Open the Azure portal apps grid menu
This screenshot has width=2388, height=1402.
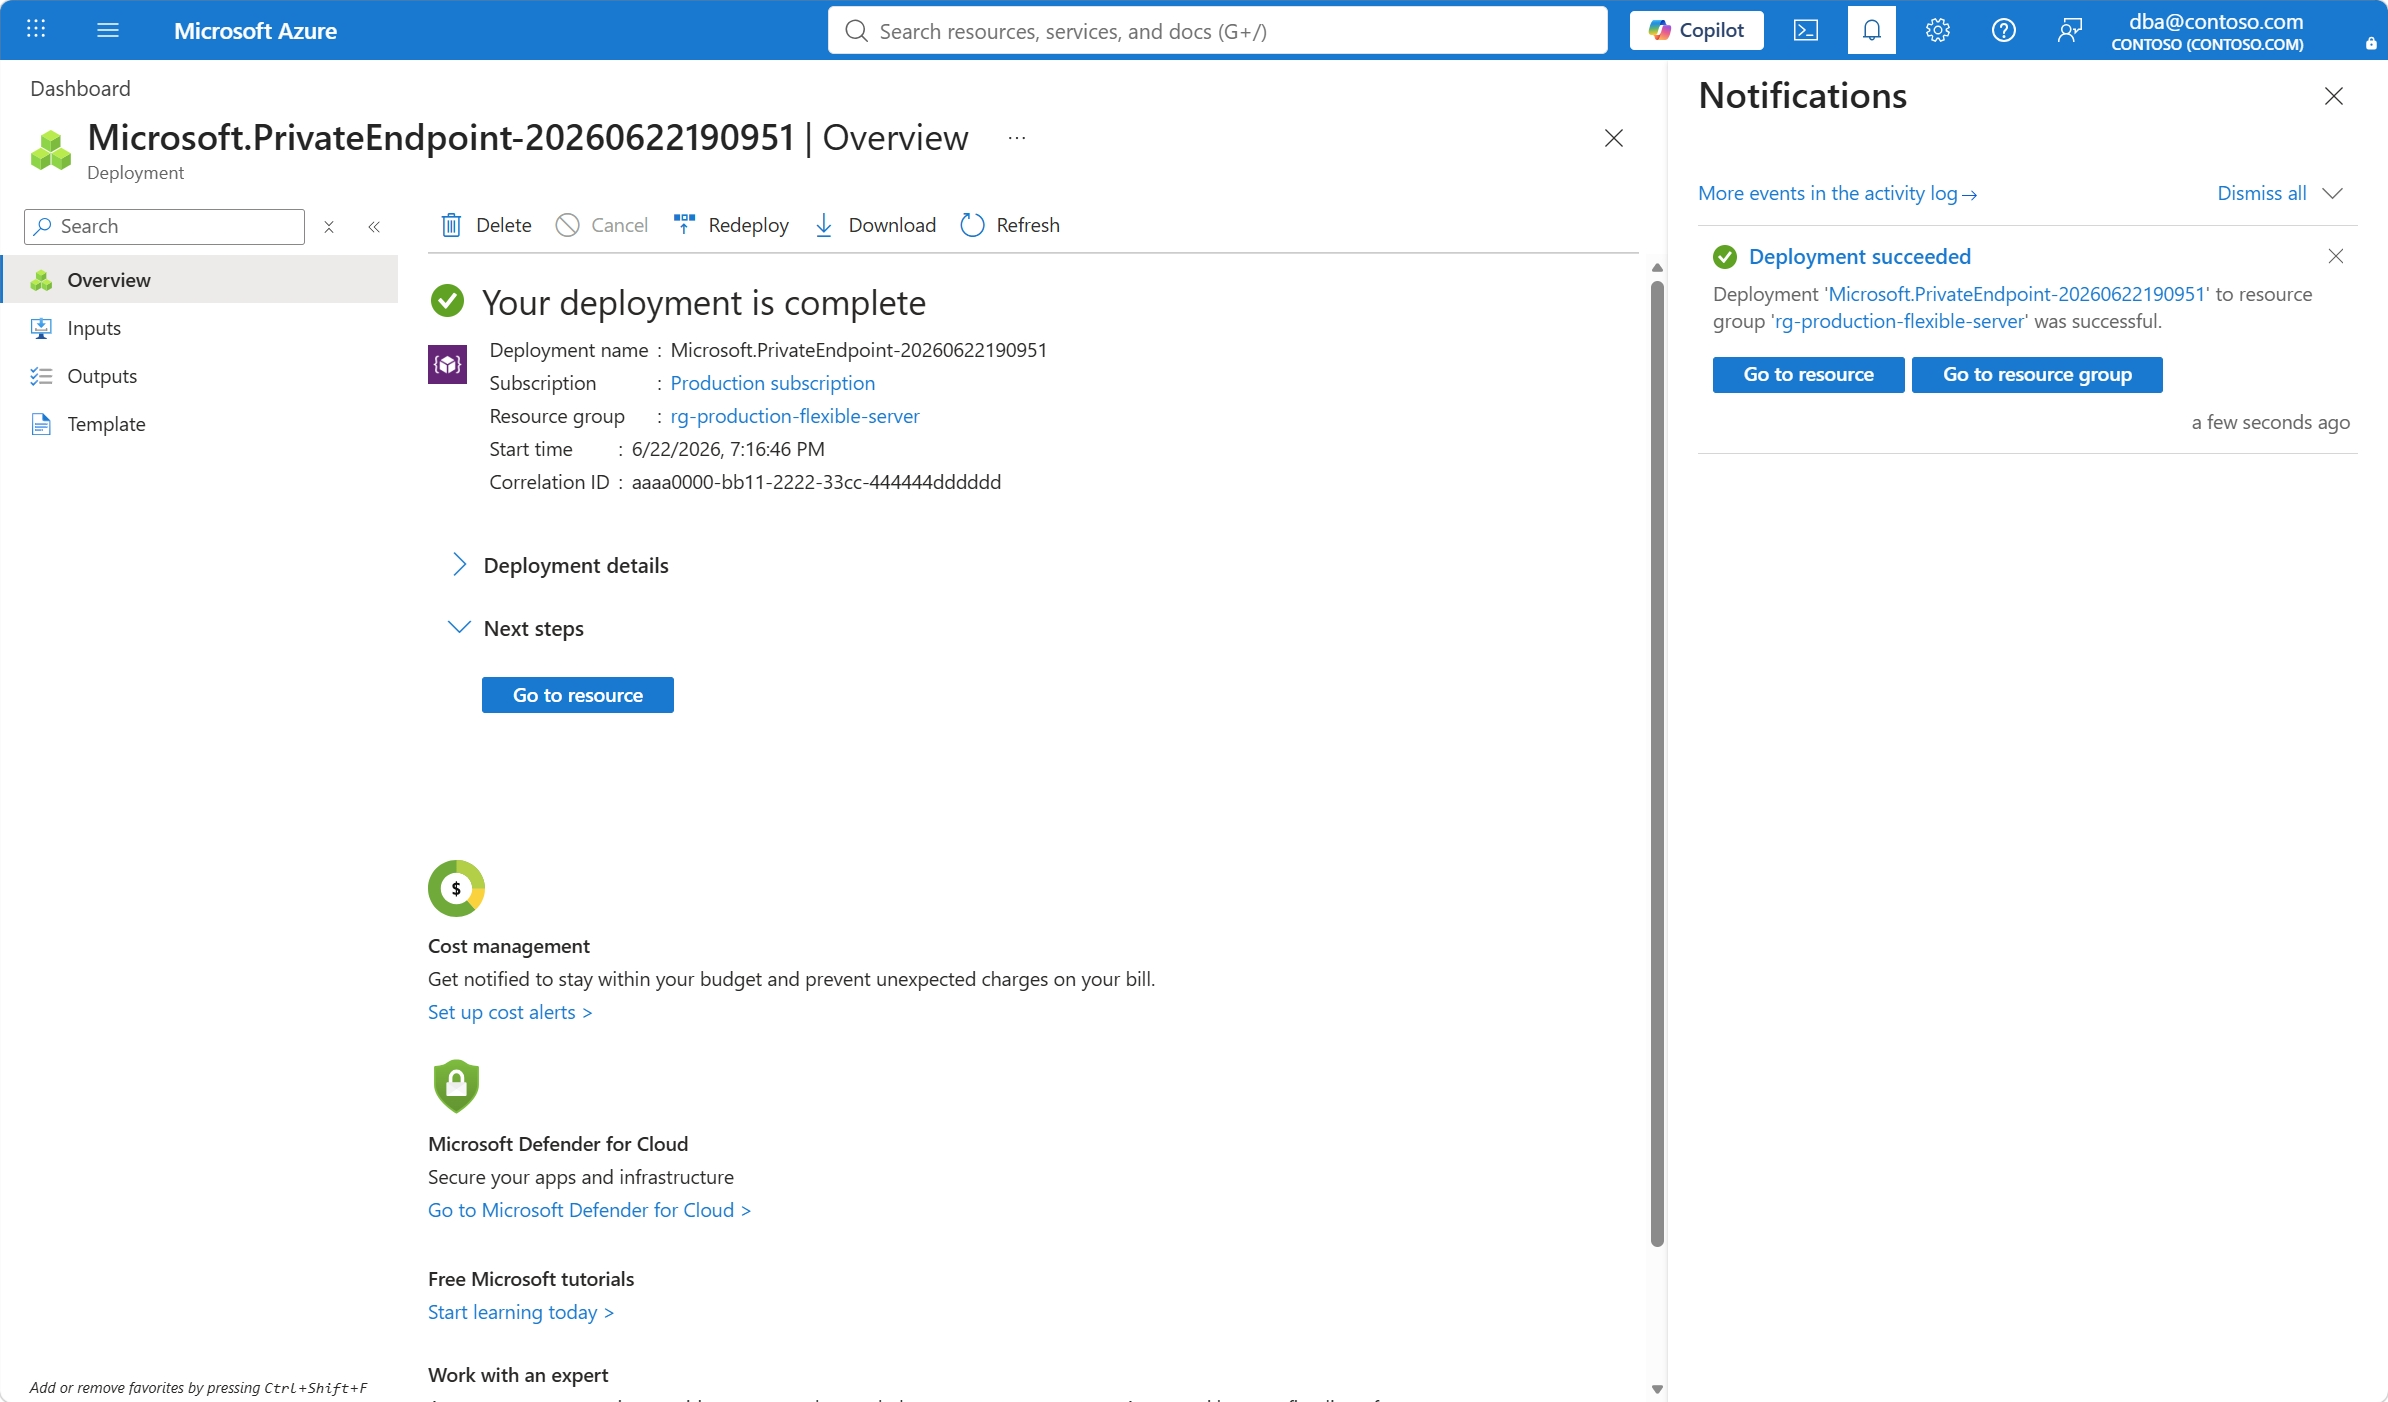pos(36,30)
